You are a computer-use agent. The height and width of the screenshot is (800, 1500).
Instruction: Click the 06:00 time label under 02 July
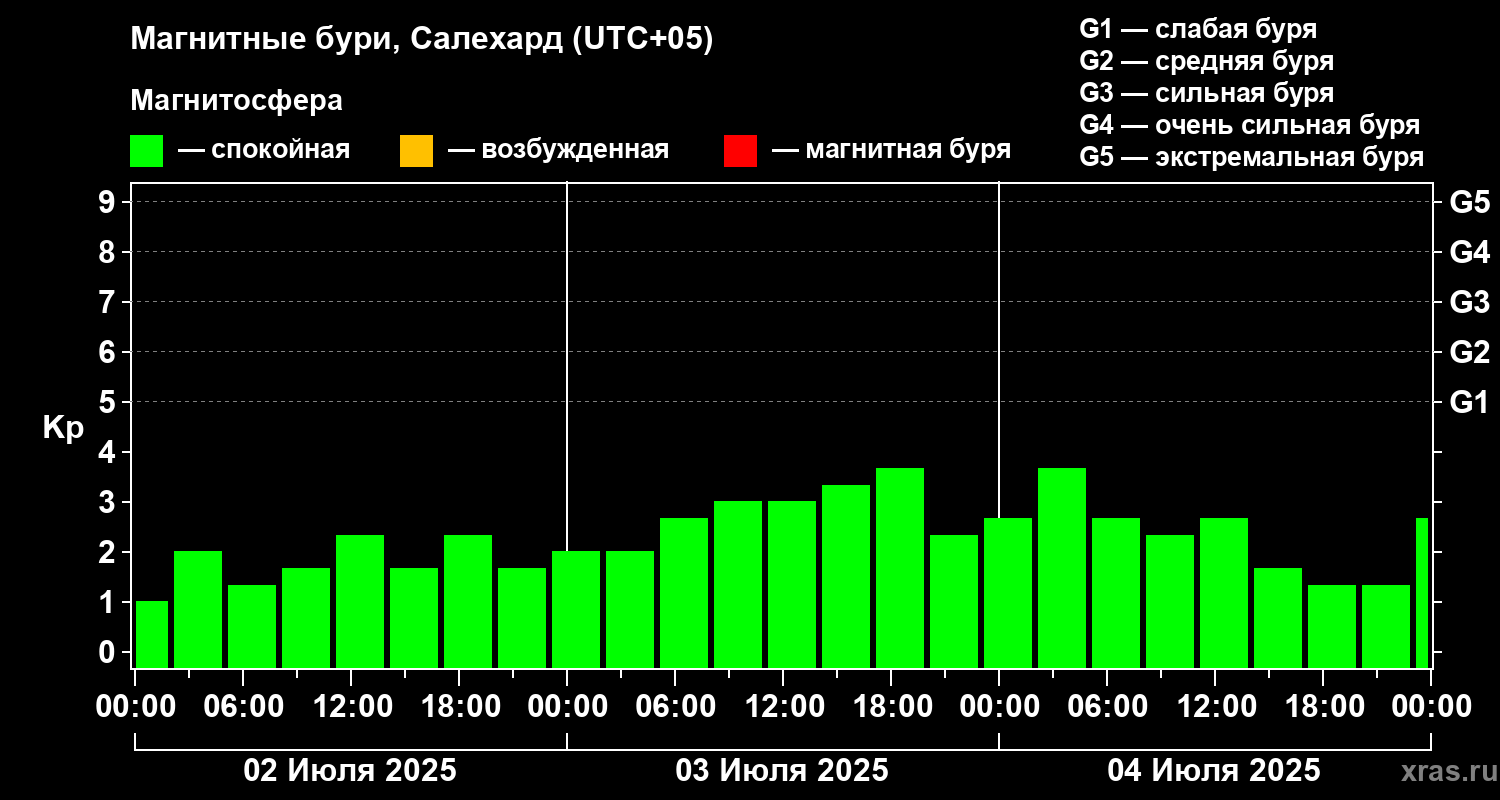pyautogui.click(x=245, y=707)
